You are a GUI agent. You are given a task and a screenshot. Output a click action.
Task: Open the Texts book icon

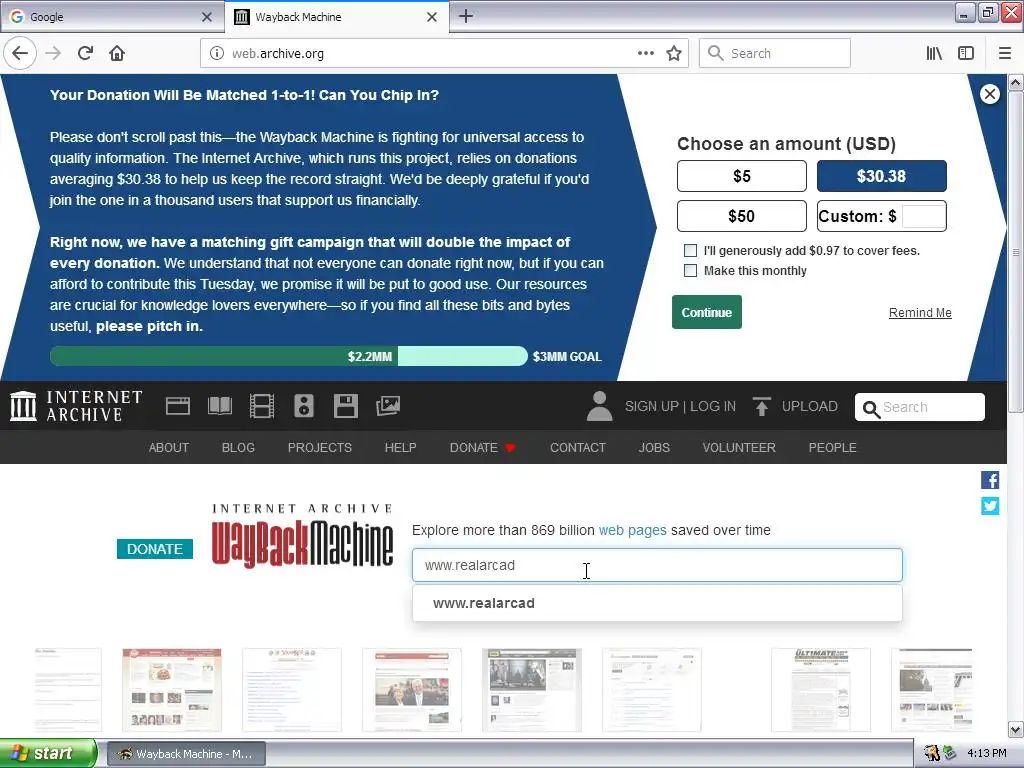220,406
